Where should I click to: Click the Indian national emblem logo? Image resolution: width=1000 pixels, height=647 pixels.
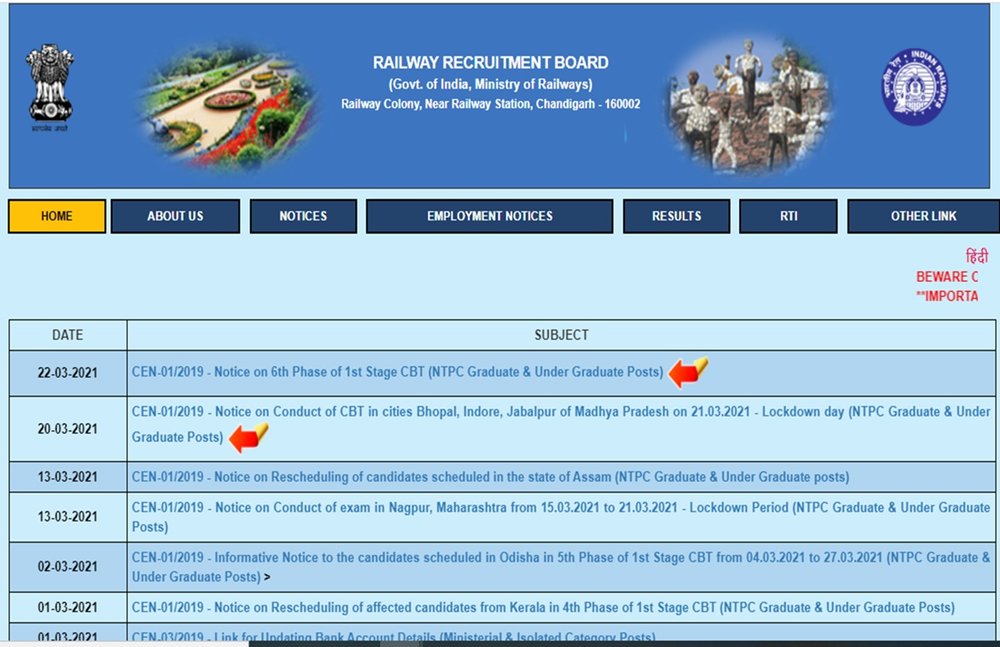coord(50,87)
